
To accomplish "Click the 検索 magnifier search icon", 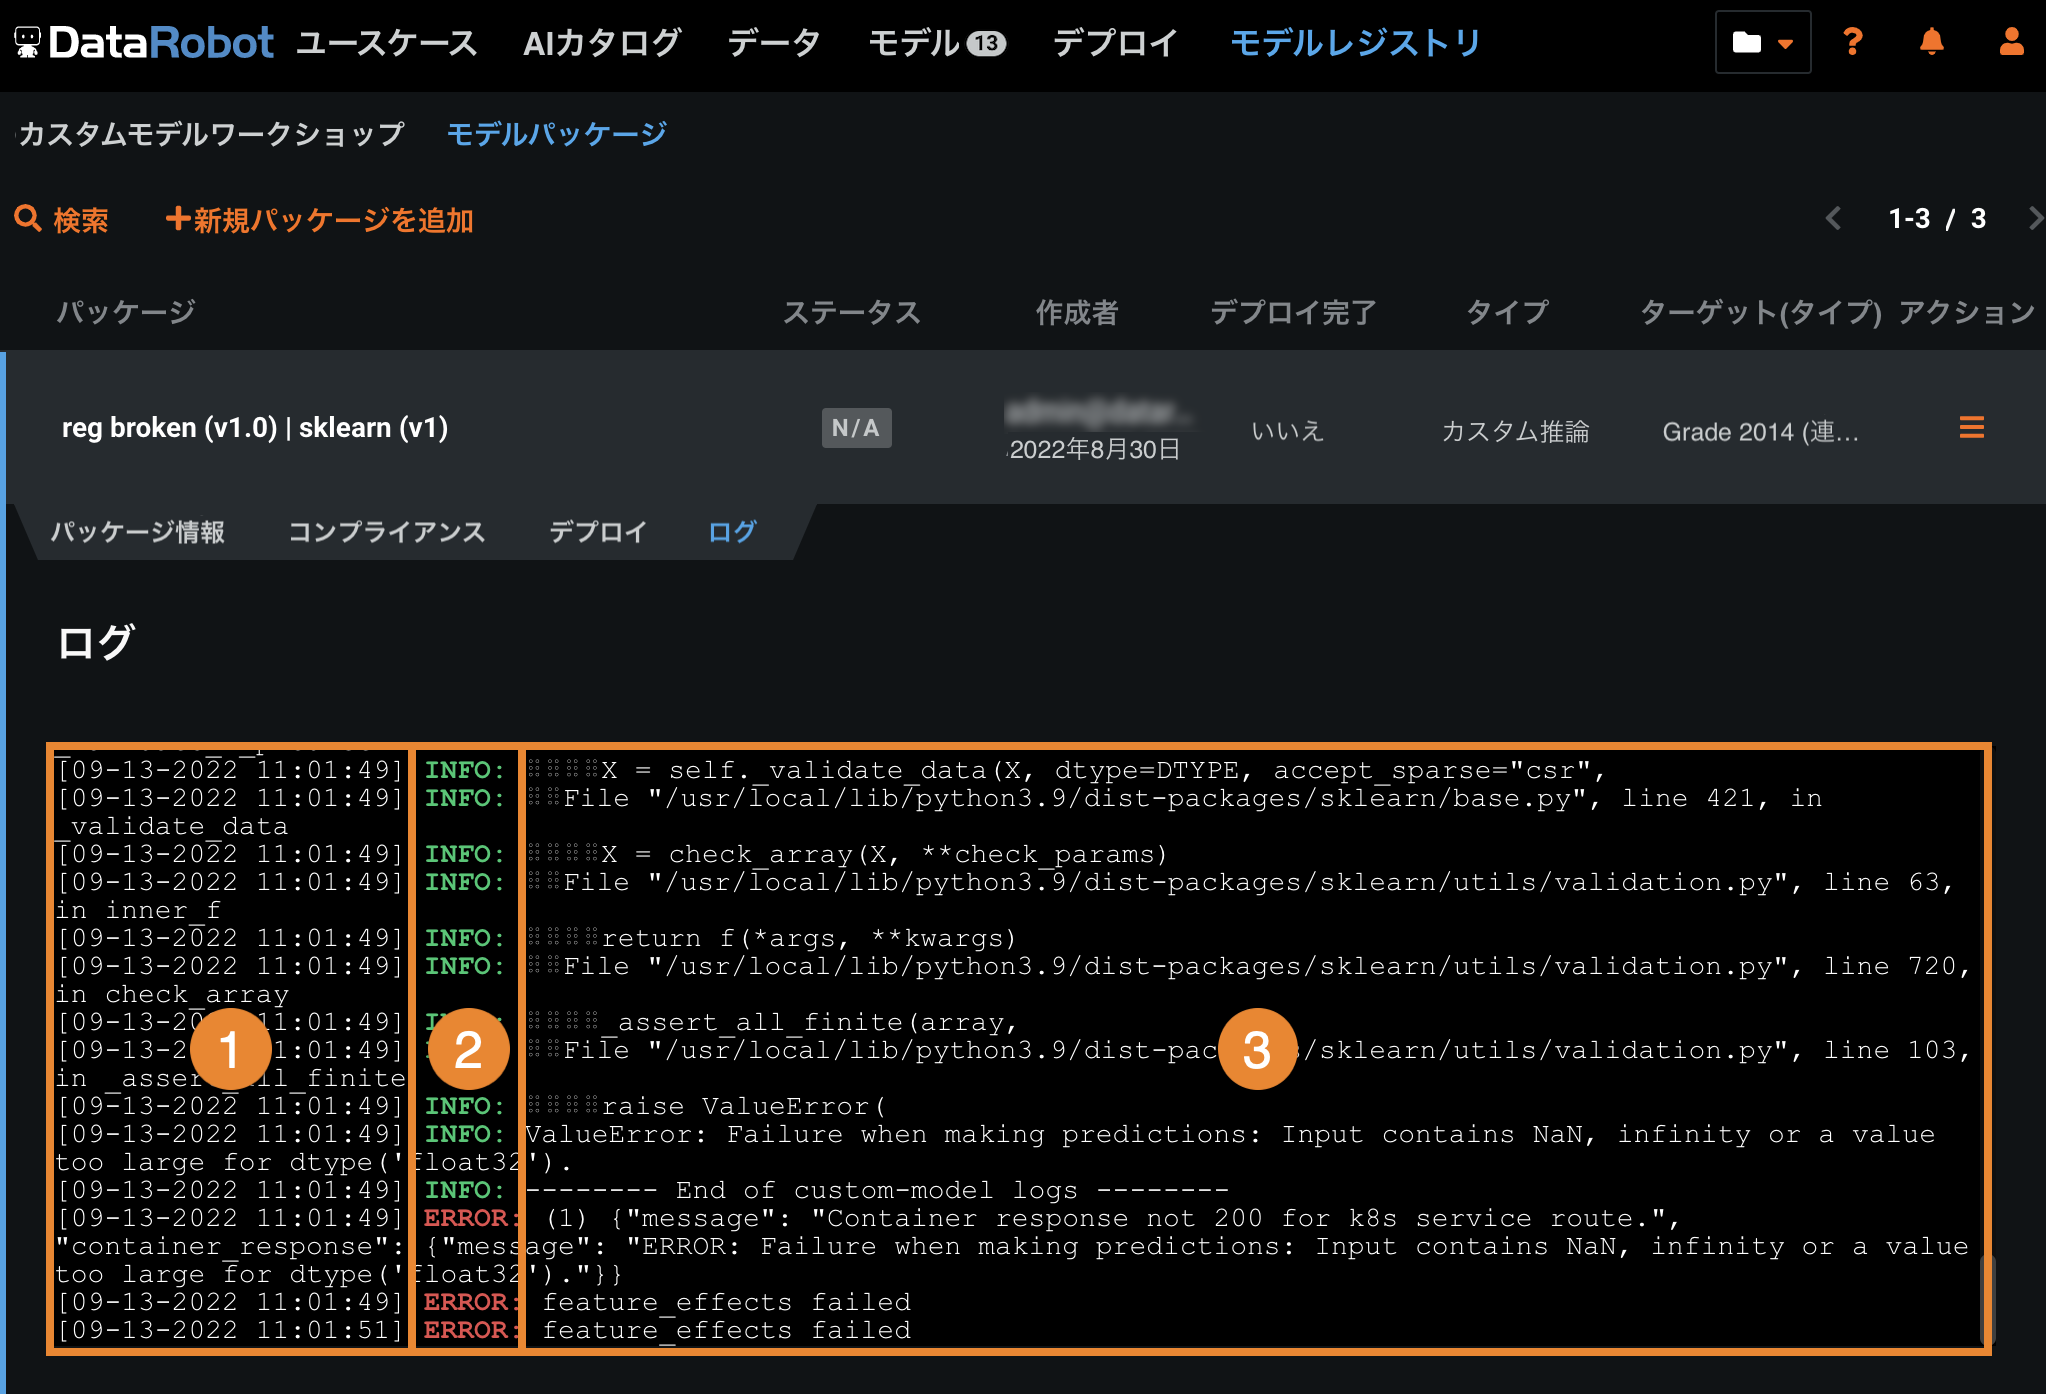I will point(27,219).
